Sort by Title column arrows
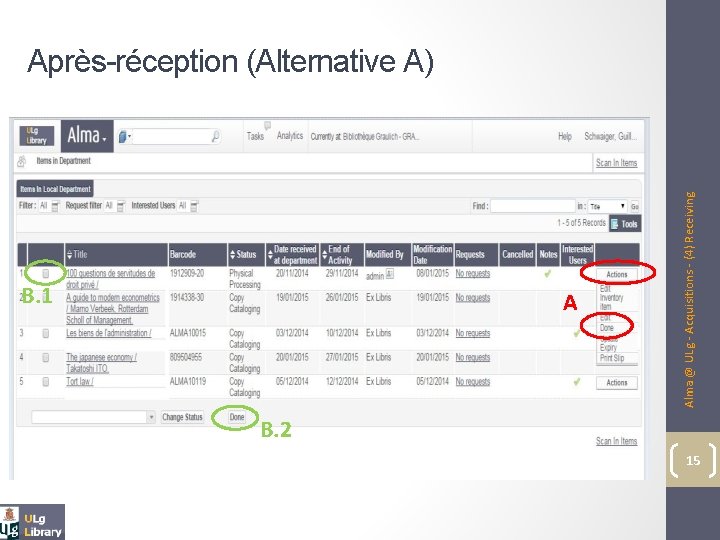This screenshot has width=720, height=540. 69,254
